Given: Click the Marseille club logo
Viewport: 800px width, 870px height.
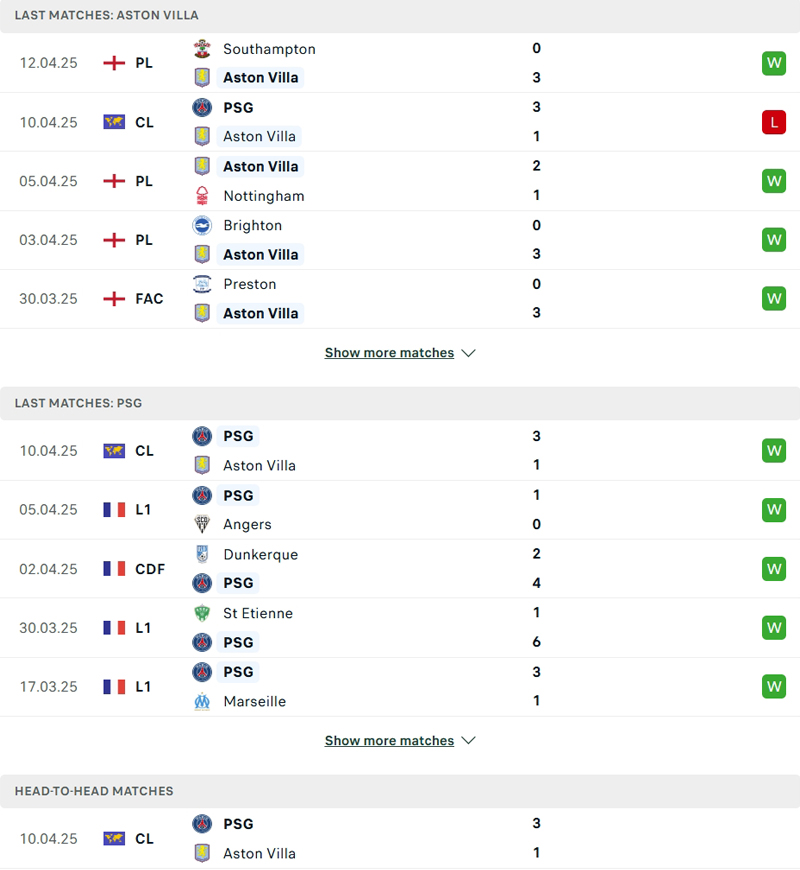Looking at the screenshot, I should (202, 701).
